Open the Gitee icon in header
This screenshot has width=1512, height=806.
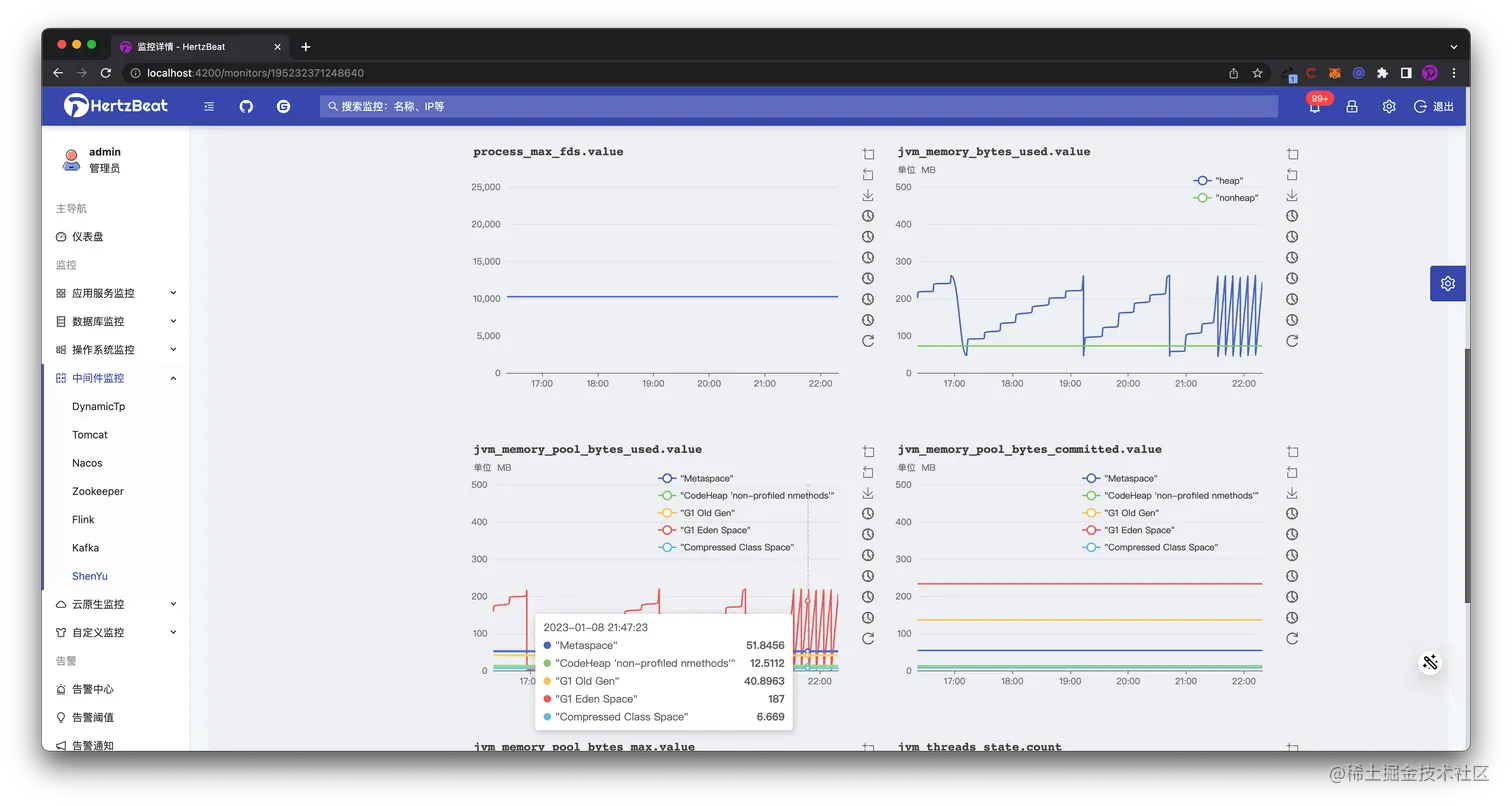click(x=283, y=106)
